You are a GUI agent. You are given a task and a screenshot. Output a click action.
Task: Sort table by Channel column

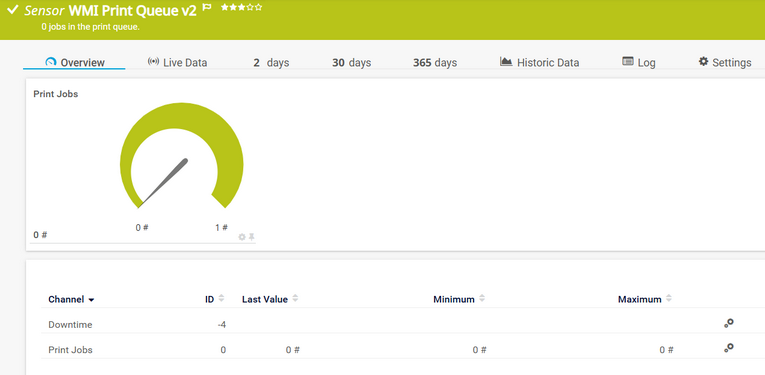click(71, 299)
